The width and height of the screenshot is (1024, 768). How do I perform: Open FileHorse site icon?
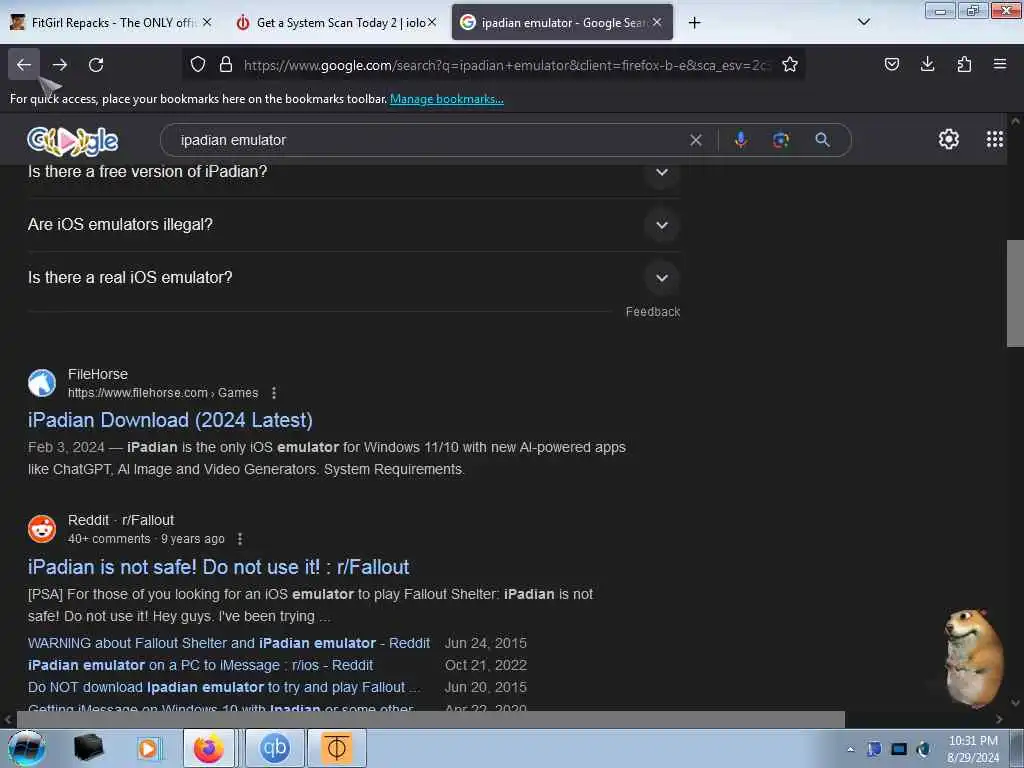(x=42, y=383)
